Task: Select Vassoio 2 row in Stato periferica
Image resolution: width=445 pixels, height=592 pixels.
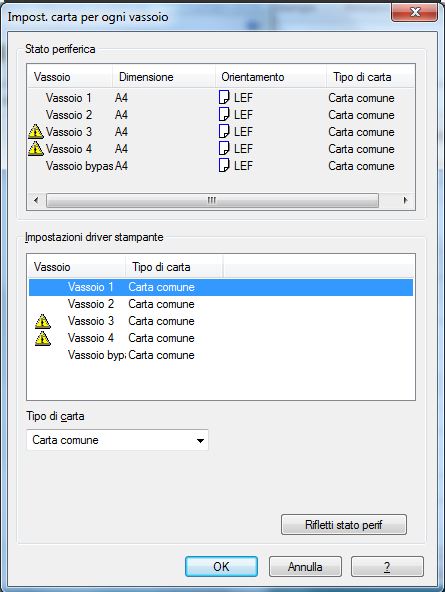Action: tap(221, 115)
